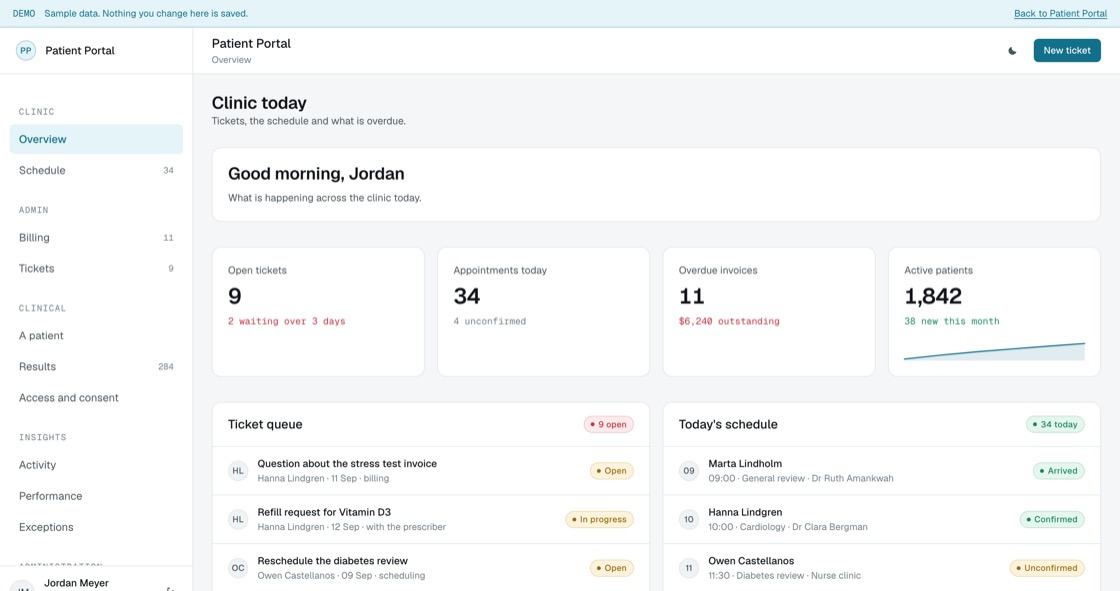Click the Overdue invoices stat card
The width and height of the screenshot is (1120, 591).
coord(769,312)
